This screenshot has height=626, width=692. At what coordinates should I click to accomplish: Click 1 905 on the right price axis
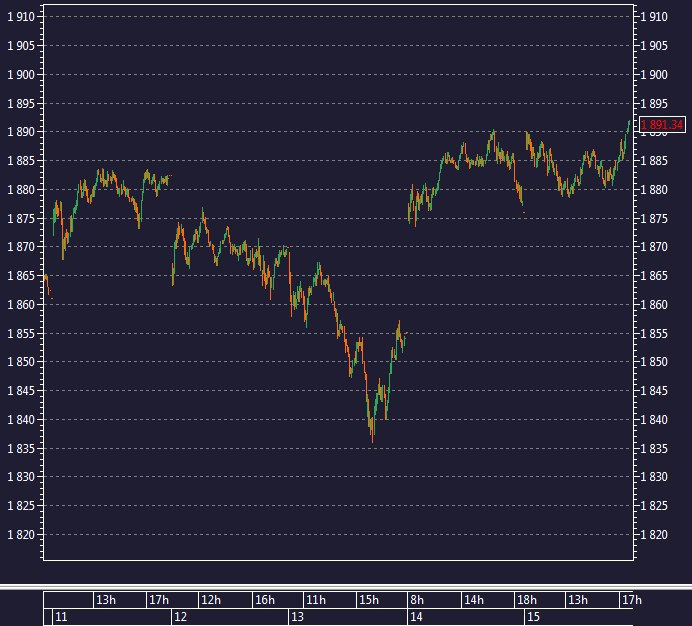point(654,46)
